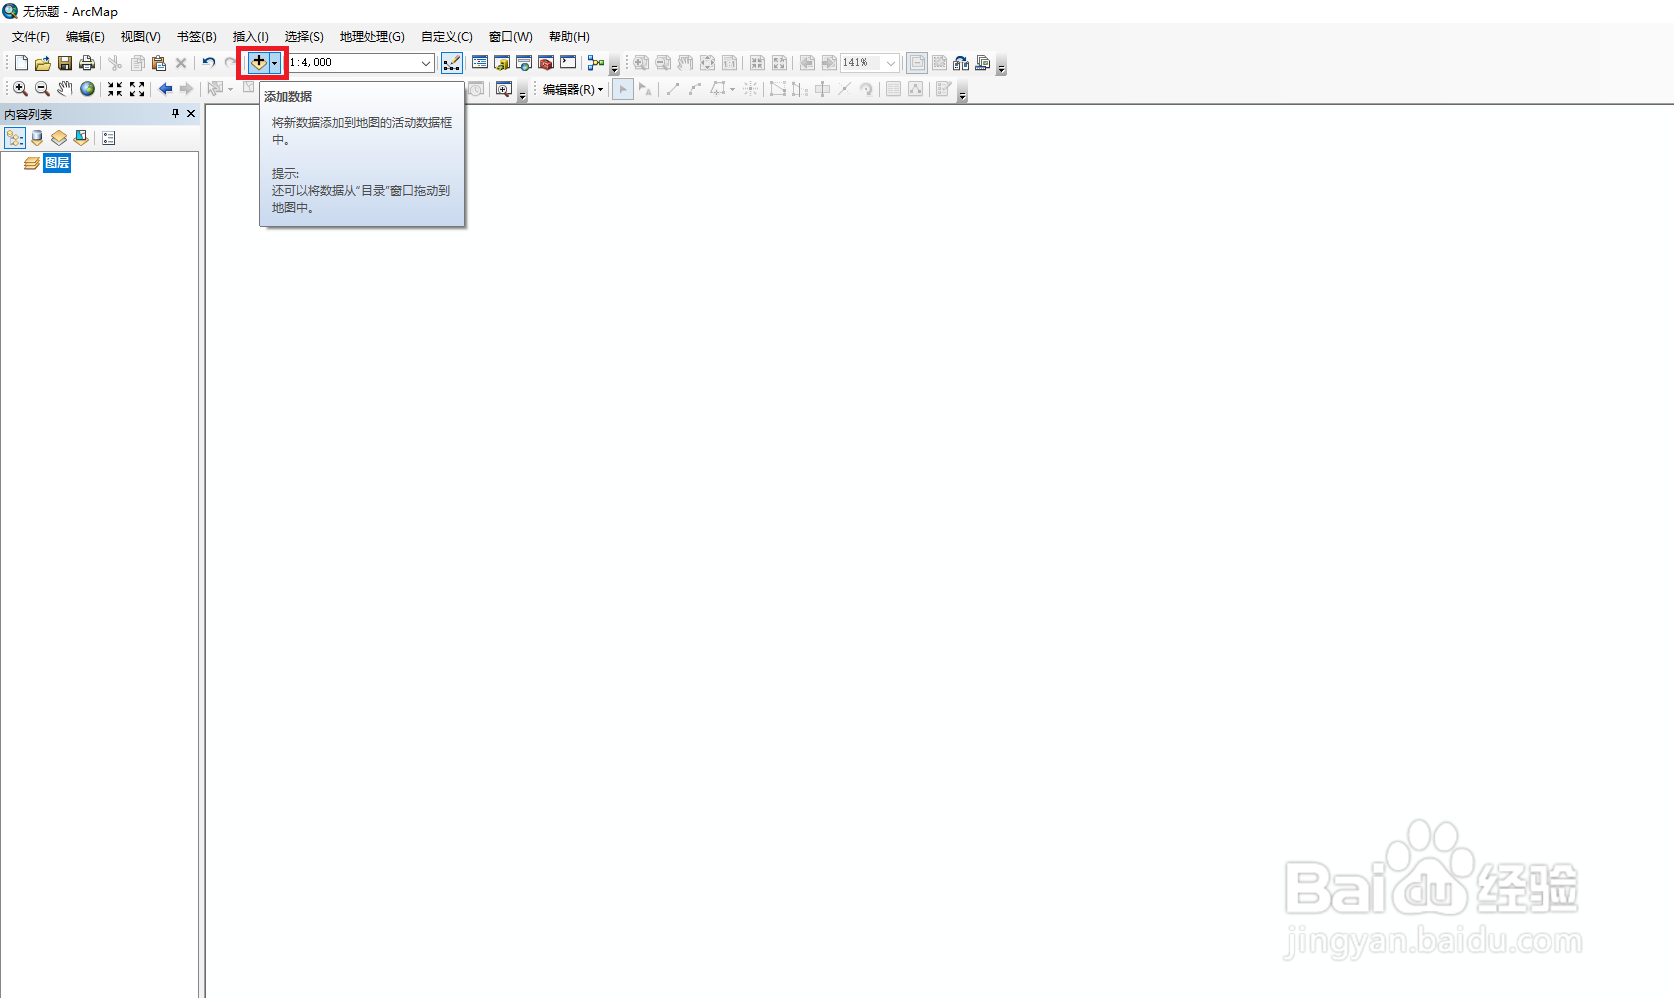
Task: Zoom to full extent globe
Action: pyautogui.click(x=87, y=89)
